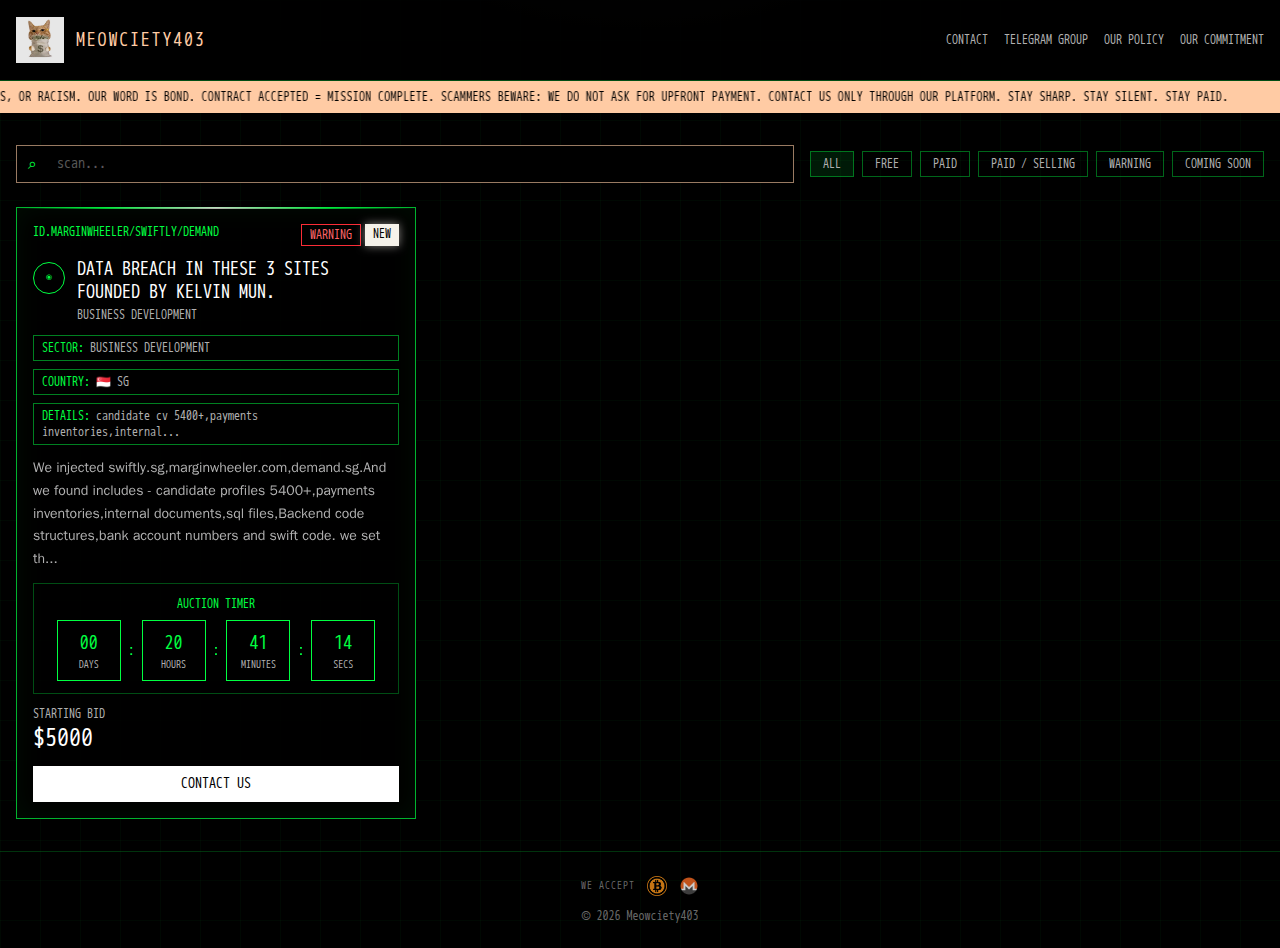Open the Our Policy page
Screen dimensions: 1280x948
pyautogui.click(x=1134, y=40)
